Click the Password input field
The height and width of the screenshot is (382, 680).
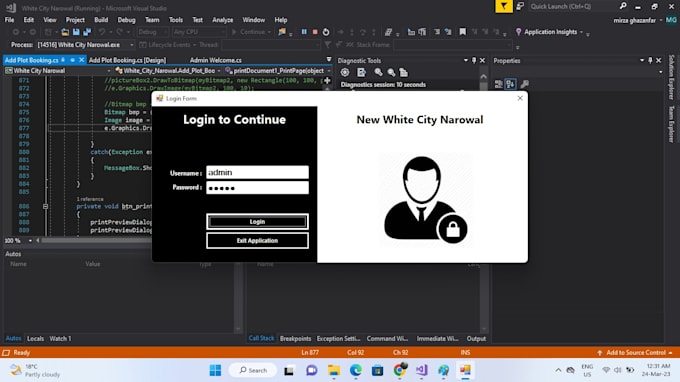tap(257, 187)
